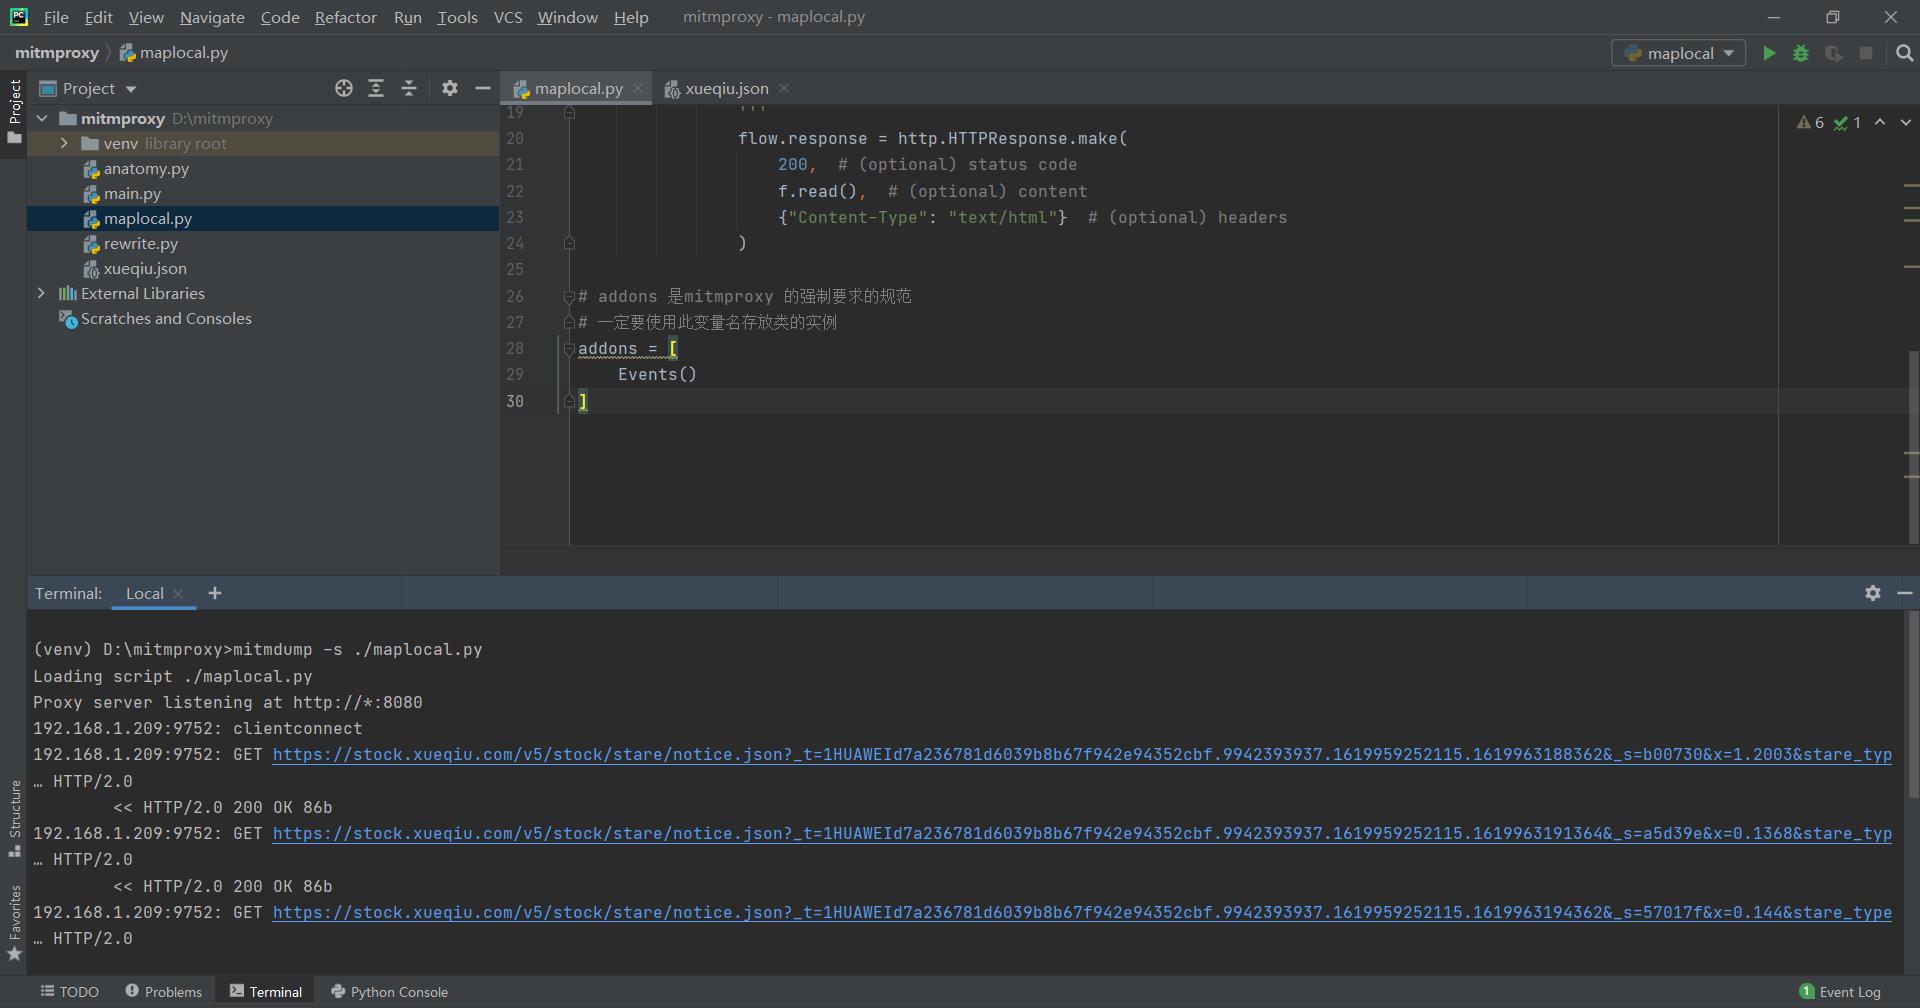Screen dimensions: 1920x1008
Task: Jump to previous highlighted error arrow
Action: (x=1880, y=122)
